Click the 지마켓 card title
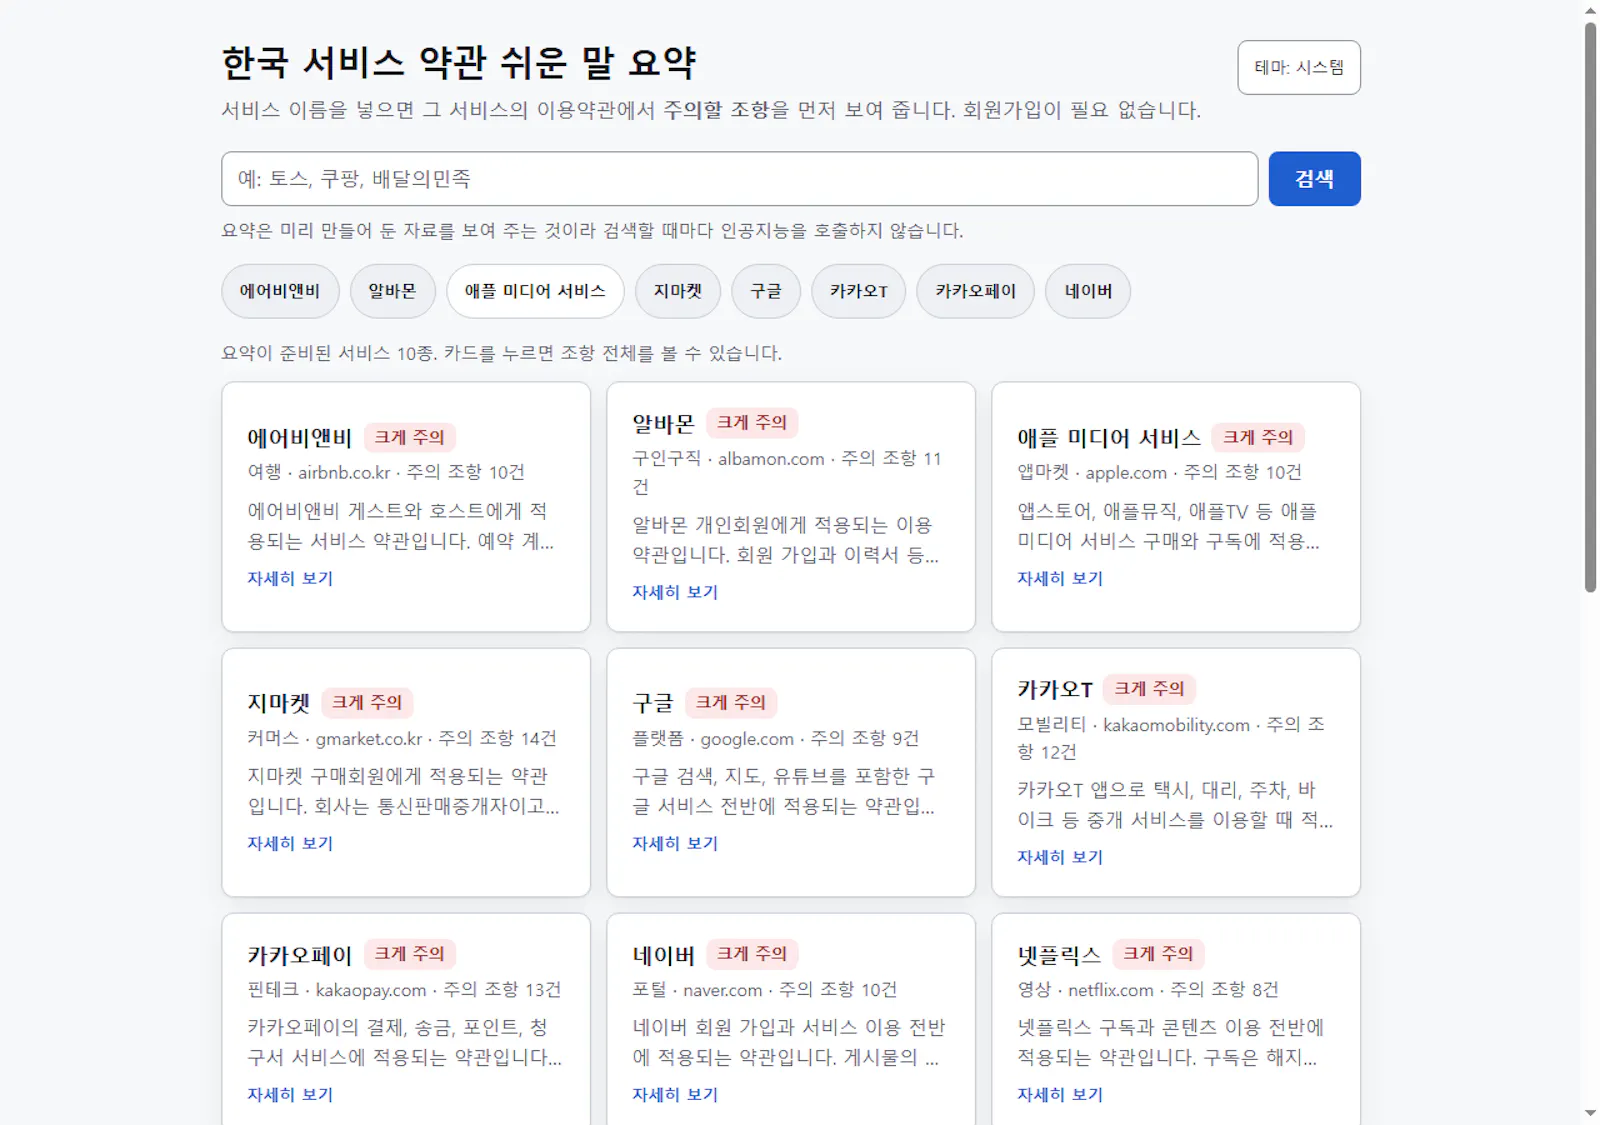 point(279,703)
